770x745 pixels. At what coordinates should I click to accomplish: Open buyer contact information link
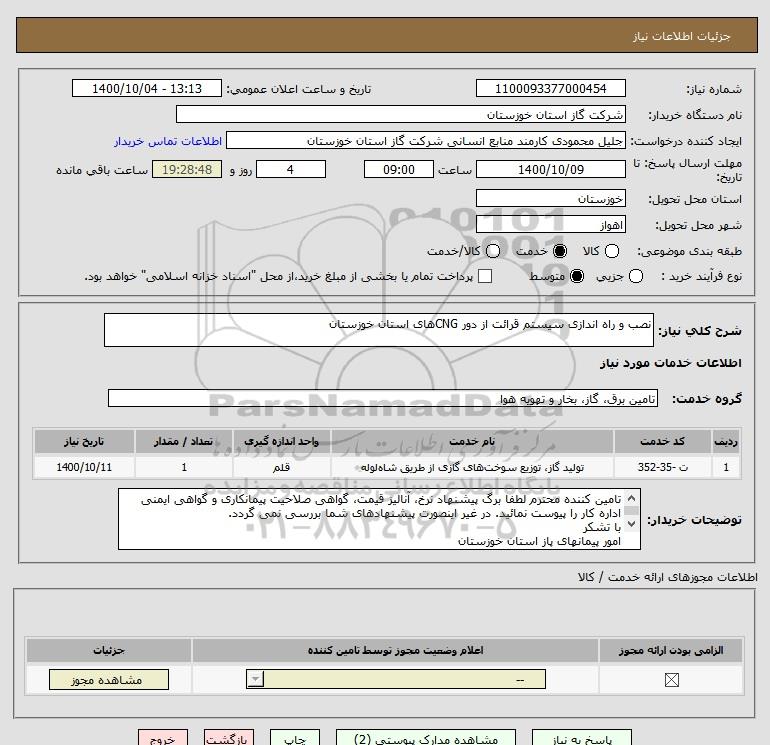click(x=168, y=141)
